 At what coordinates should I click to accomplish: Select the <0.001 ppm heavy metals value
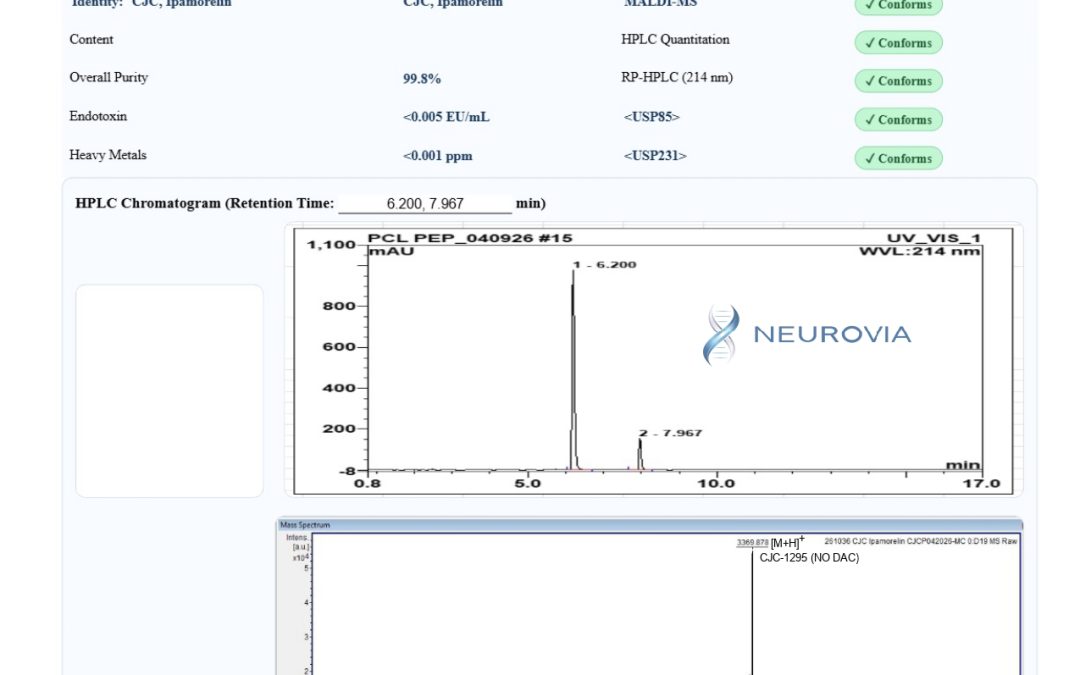[x=438, y=156]
